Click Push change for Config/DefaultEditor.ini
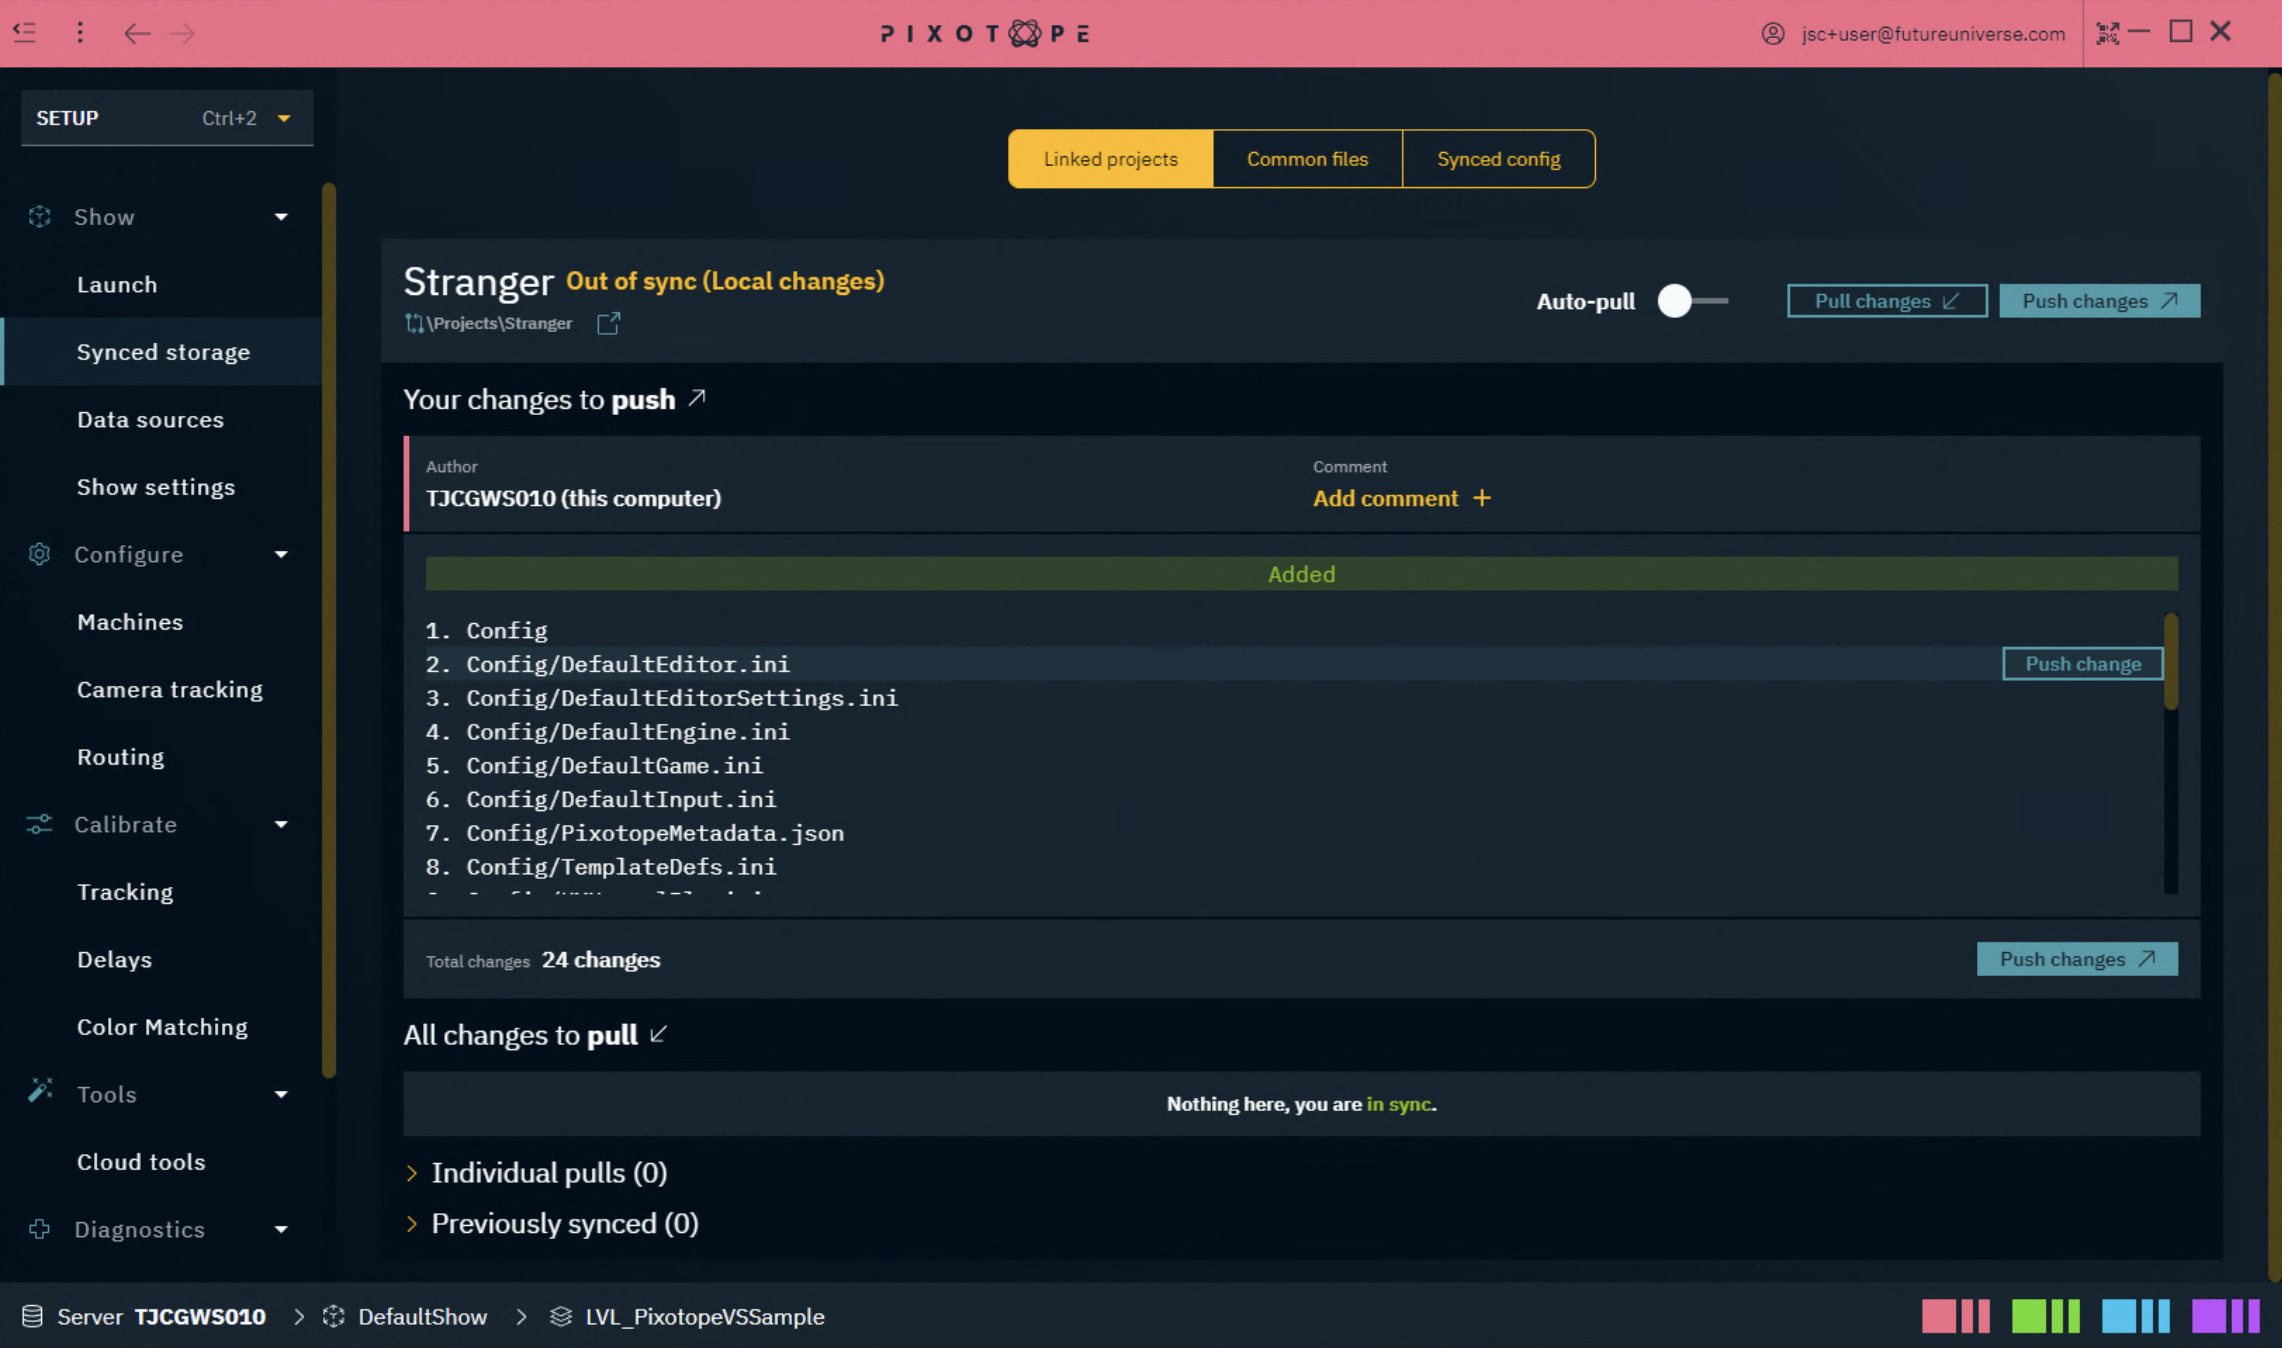2282x1348 pixels. (2083, 664)
